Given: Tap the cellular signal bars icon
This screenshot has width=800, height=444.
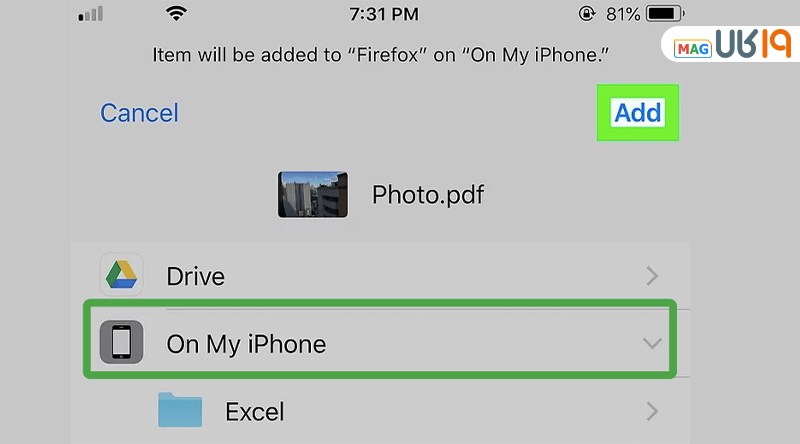Looking at the screenshot, I should (91, 15).
